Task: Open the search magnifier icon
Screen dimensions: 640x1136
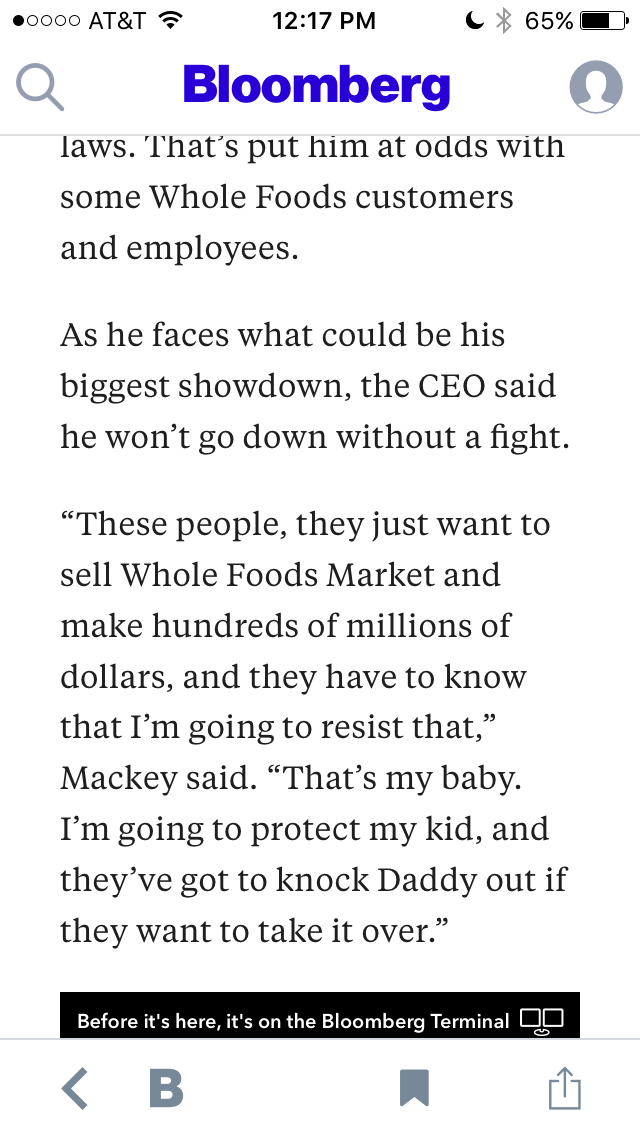Action: click(x=41, y=88)
